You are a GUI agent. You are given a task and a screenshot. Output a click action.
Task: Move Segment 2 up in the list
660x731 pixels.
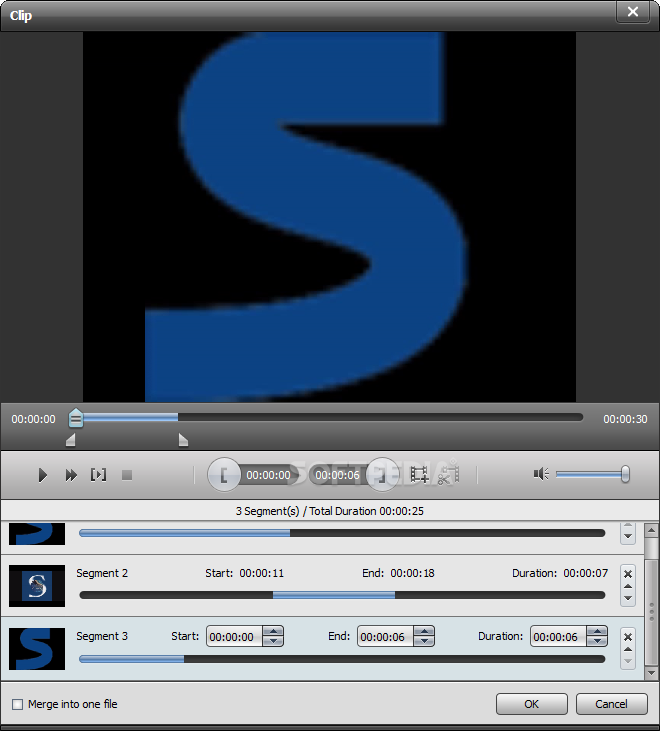(628, 586)
